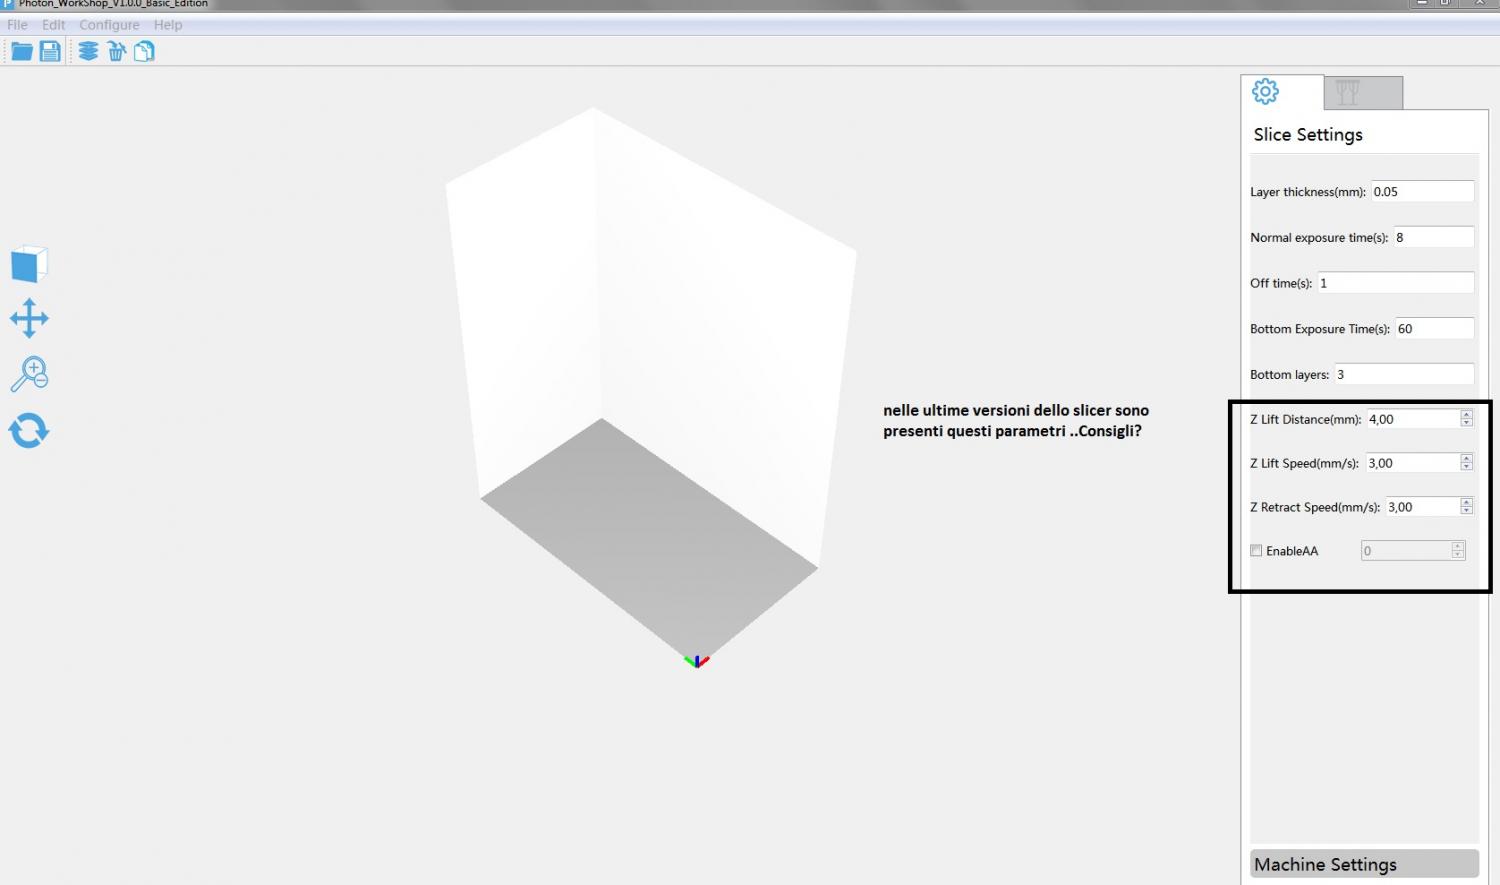Click the Off time input field
Image resolution: width=1500 pixels, height=885 pixels.
(1395, 283)
